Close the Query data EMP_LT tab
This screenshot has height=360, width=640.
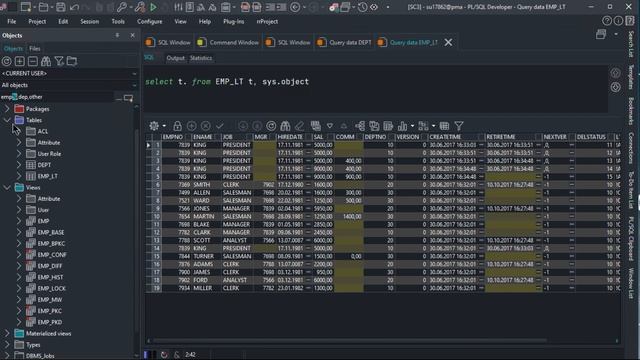[448, 42]
